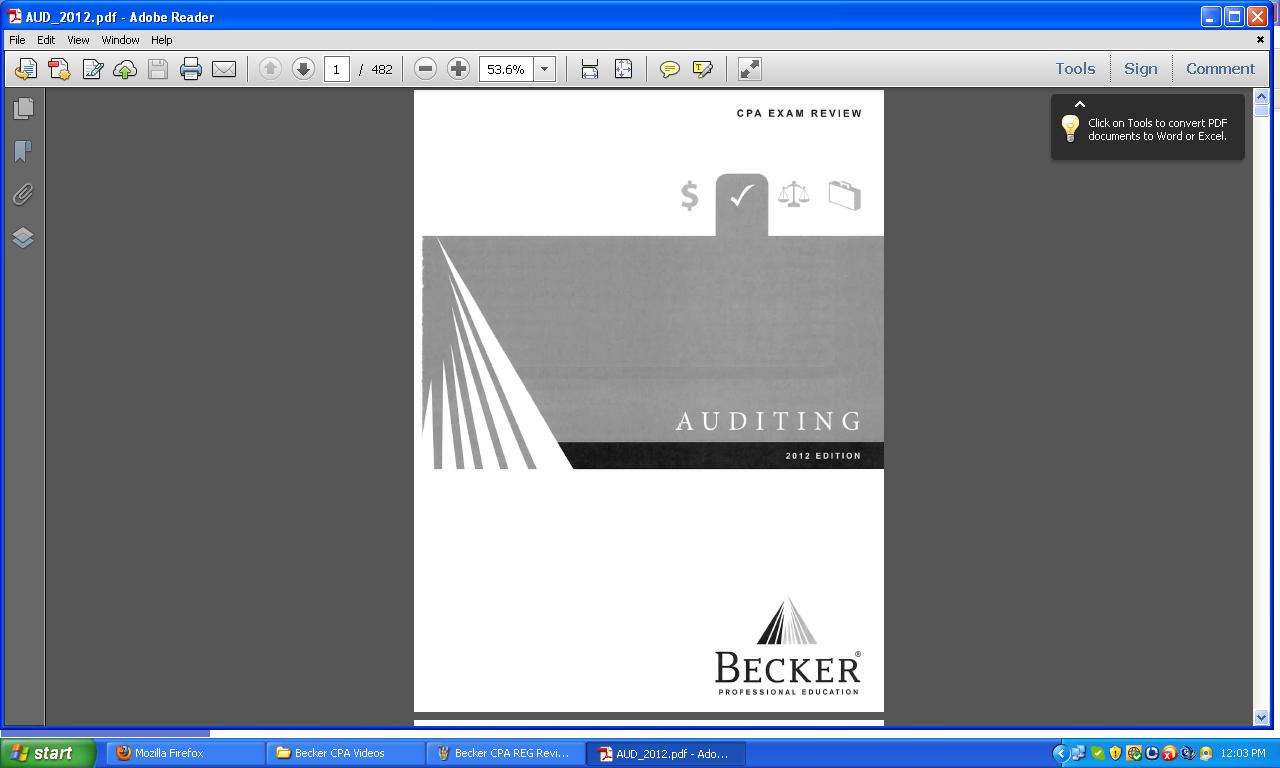Print the document with the printer icon
This screenshot has height=768, width=1280.
click(x=191, y=69)
